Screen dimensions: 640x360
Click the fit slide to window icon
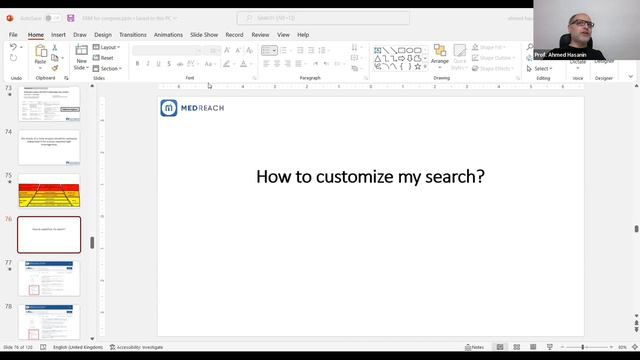click(x=635, y=347)
